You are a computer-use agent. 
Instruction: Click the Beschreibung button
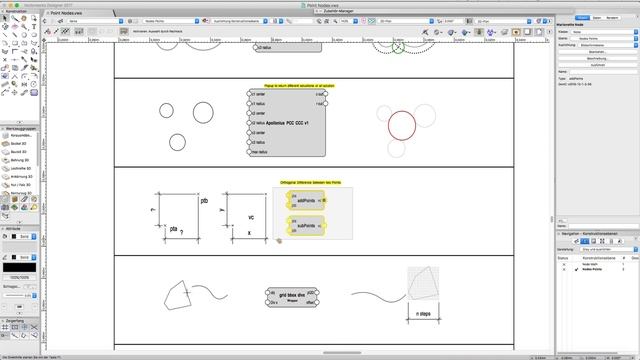[x=598, y=58]
